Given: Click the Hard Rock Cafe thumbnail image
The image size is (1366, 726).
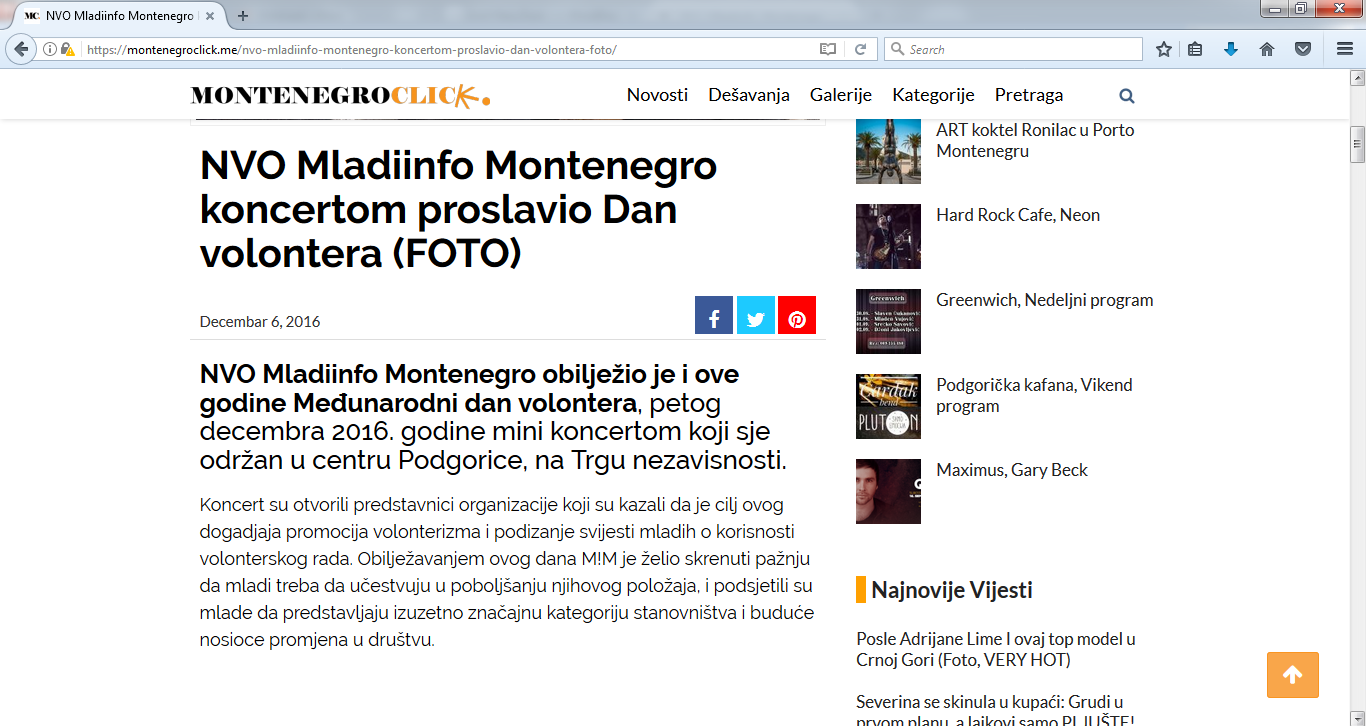Looking at the screenshot, I should [888, 236].
